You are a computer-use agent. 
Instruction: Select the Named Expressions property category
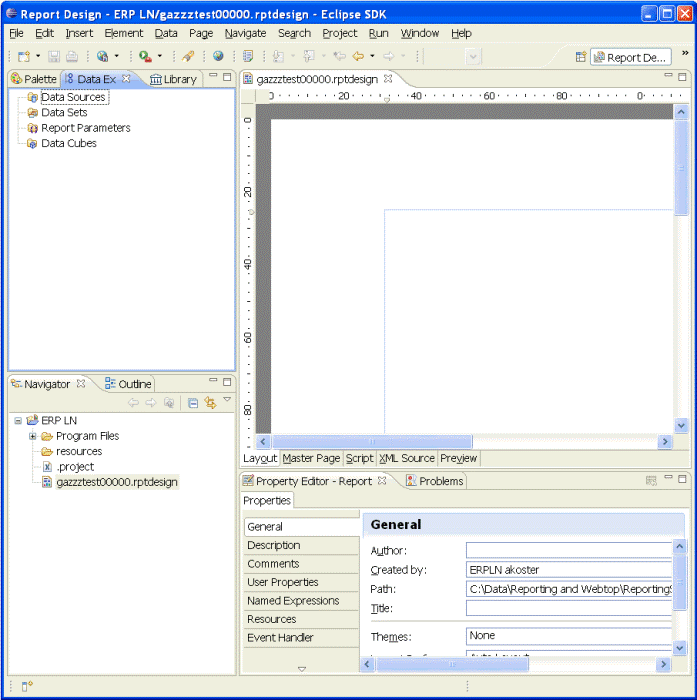(293, 601)
